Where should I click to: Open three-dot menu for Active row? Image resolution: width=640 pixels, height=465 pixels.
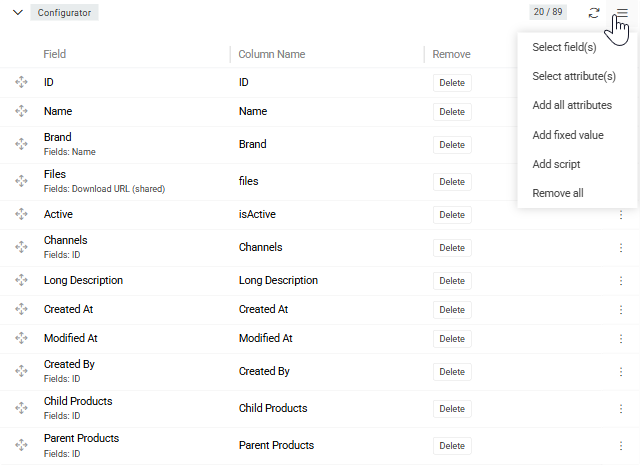point(620,215)
